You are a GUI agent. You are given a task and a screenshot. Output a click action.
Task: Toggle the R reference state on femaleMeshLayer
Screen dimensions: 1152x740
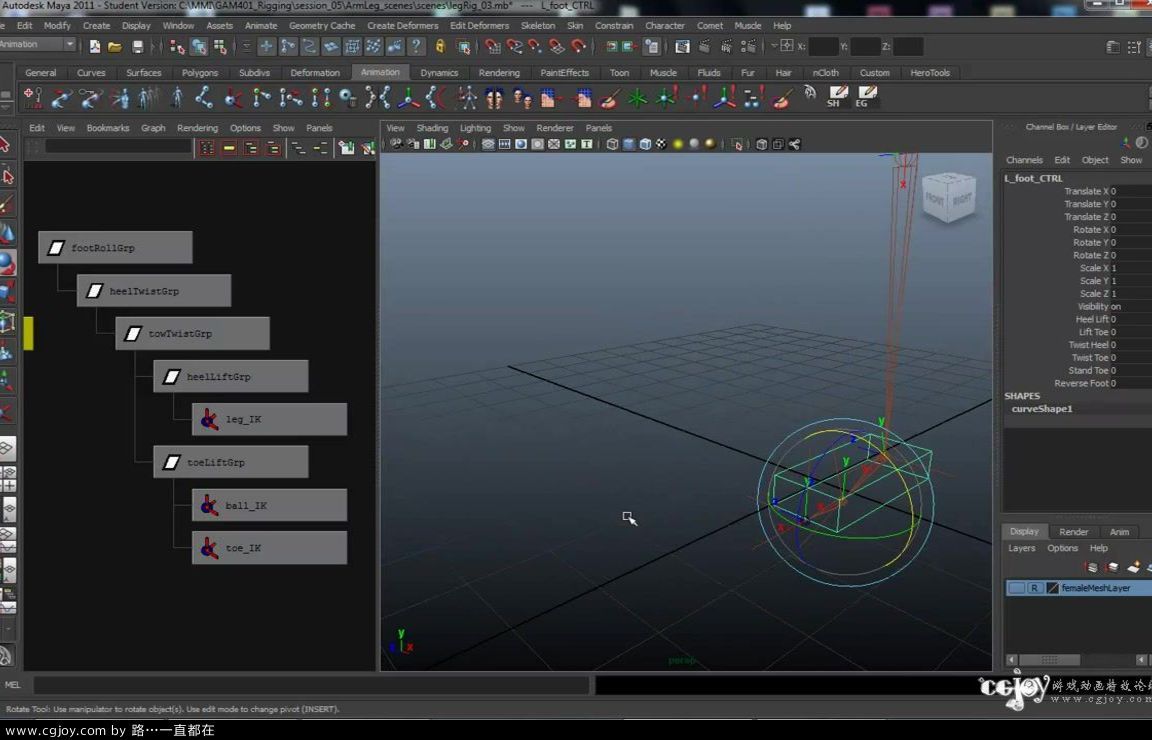click(x=1035, y=587)
